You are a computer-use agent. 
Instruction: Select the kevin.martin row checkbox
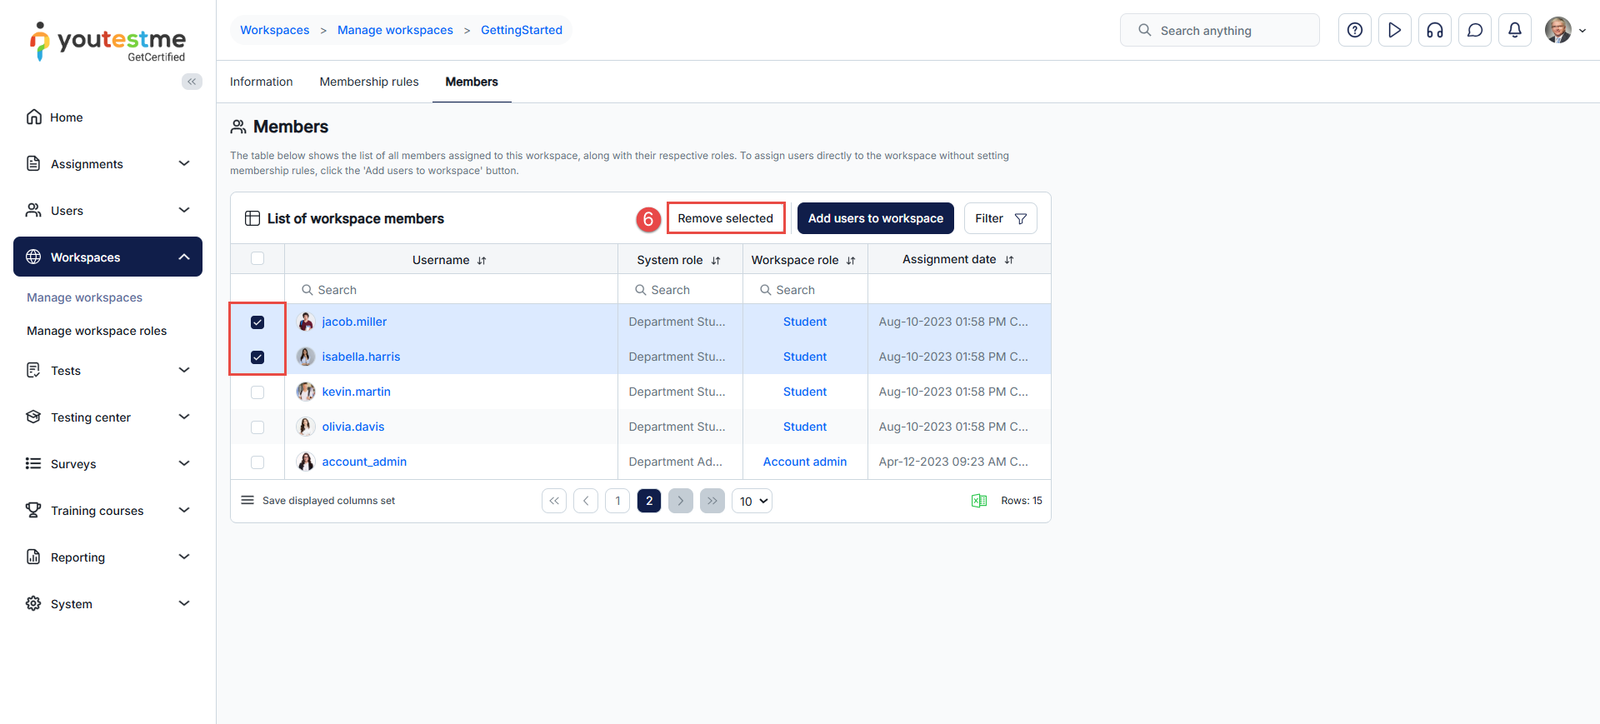point(257,392)
